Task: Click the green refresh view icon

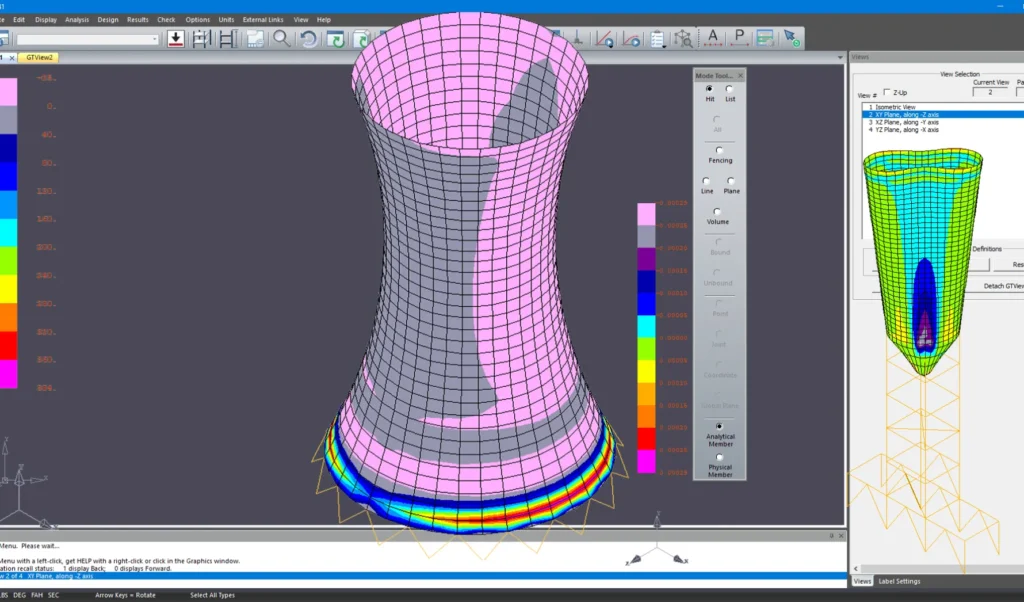Action: click(x=335, y=39)
